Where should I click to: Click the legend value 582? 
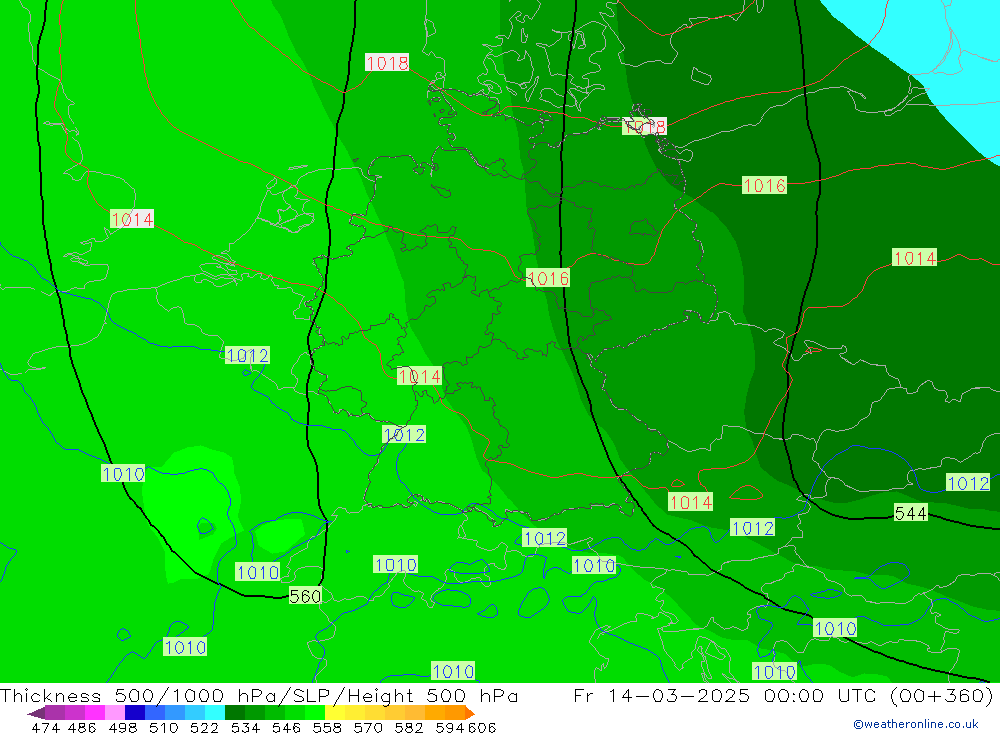(408, 728)
